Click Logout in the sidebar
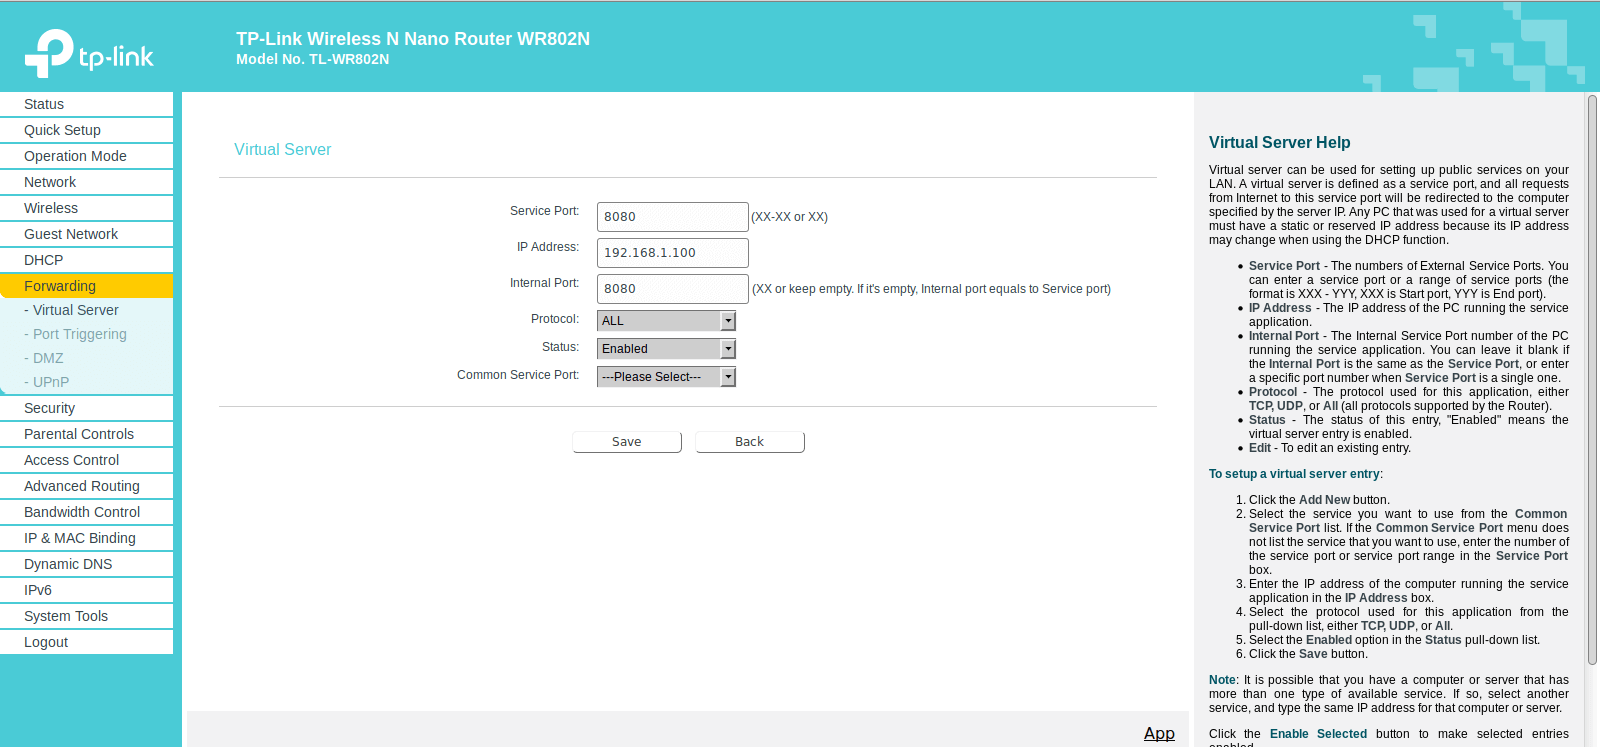The width and height of the screenshot is (1600, 747). (x=46, y=642)
